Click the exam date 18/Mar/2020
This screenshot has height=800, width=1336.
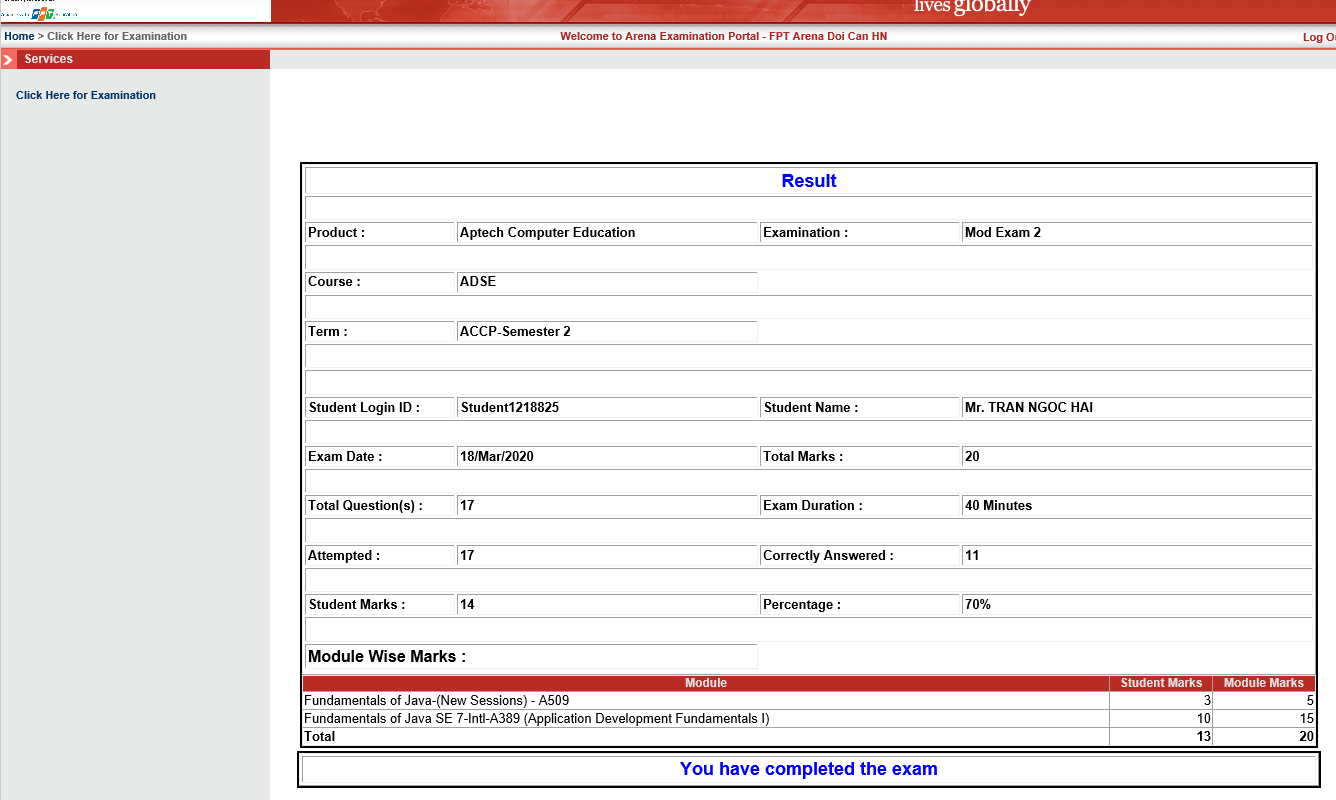pos(497,456)
